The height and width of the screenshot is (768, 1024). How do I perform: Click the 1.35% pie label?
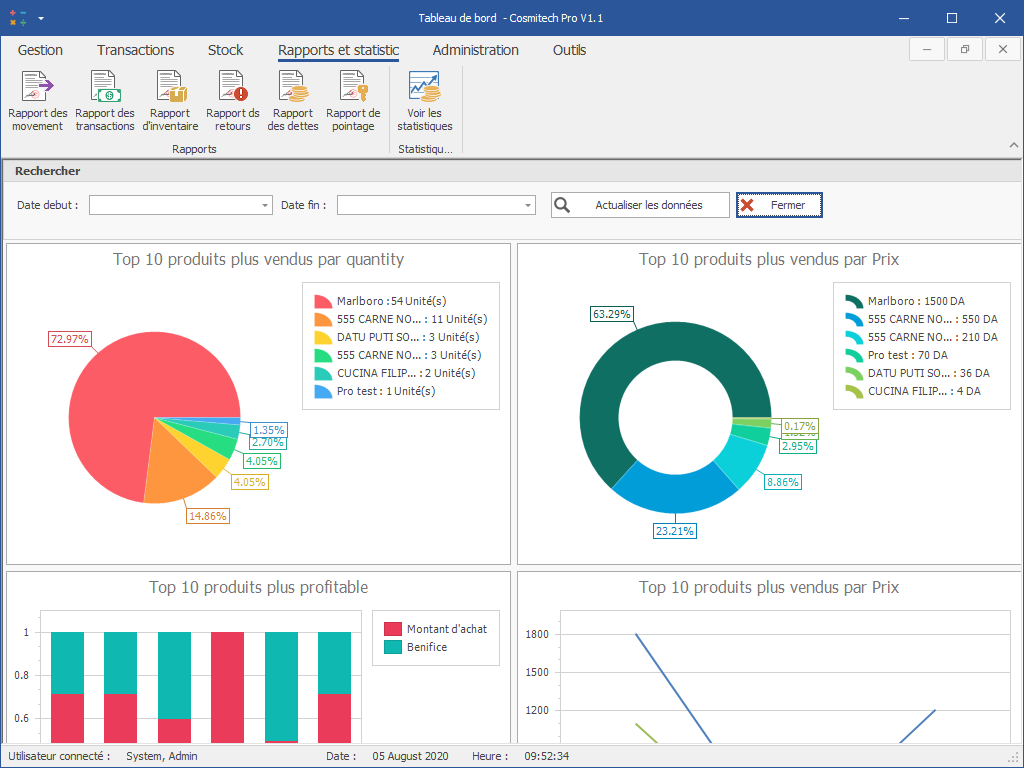(268, 430)
